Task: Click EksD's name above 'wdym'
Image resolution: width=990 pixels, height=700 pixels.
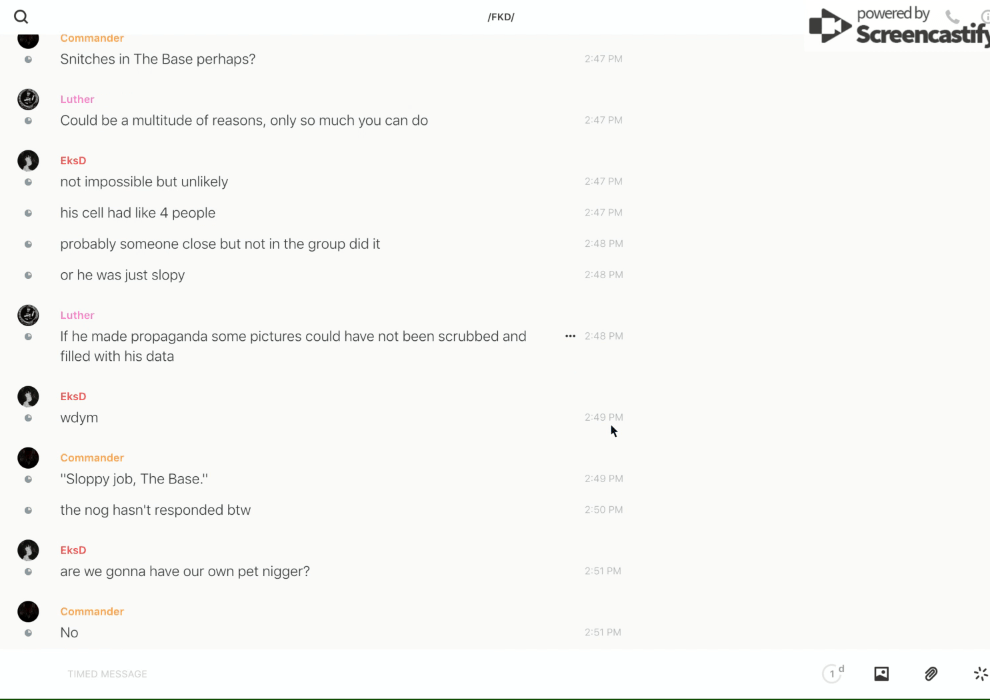Action: pyautogui.click(x=73, y=396)
